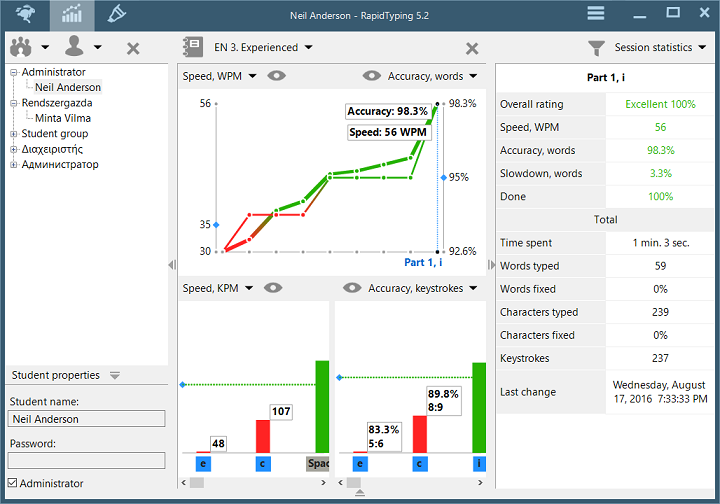Toggle Speed WPM graph visibility eye

pyautogui.click(x=277, y=76)
